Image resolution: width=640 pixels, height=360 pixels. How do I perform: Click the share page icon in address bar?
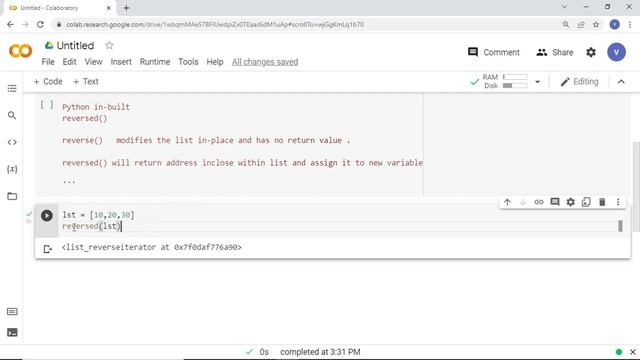pos(581,24)
